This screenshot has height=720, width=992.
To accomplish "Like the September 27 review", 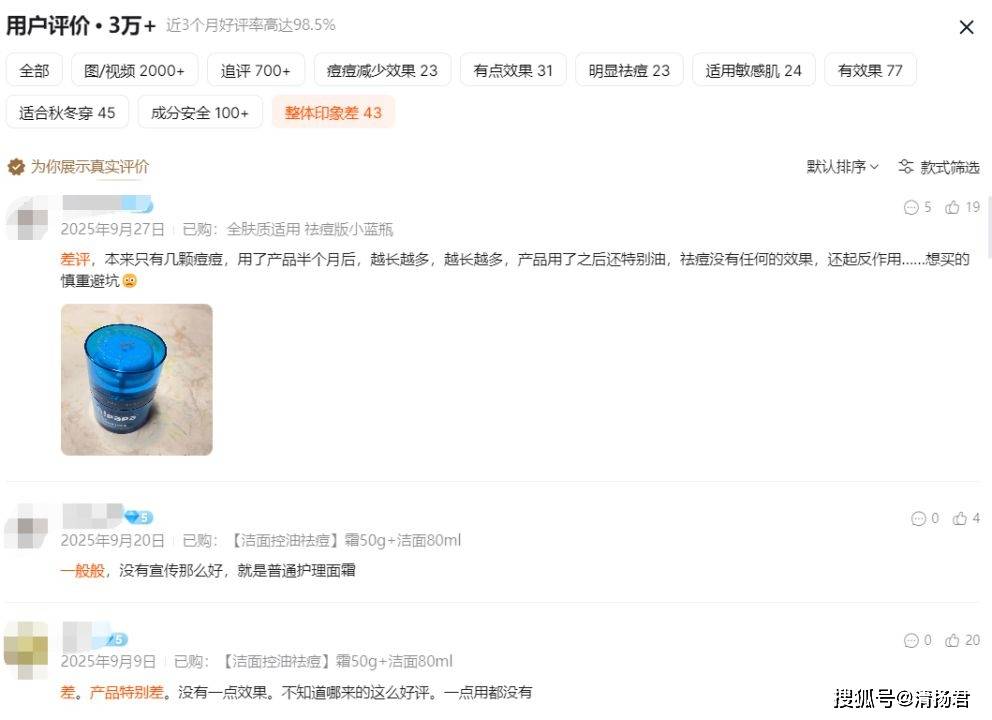I will pos(962,207).
